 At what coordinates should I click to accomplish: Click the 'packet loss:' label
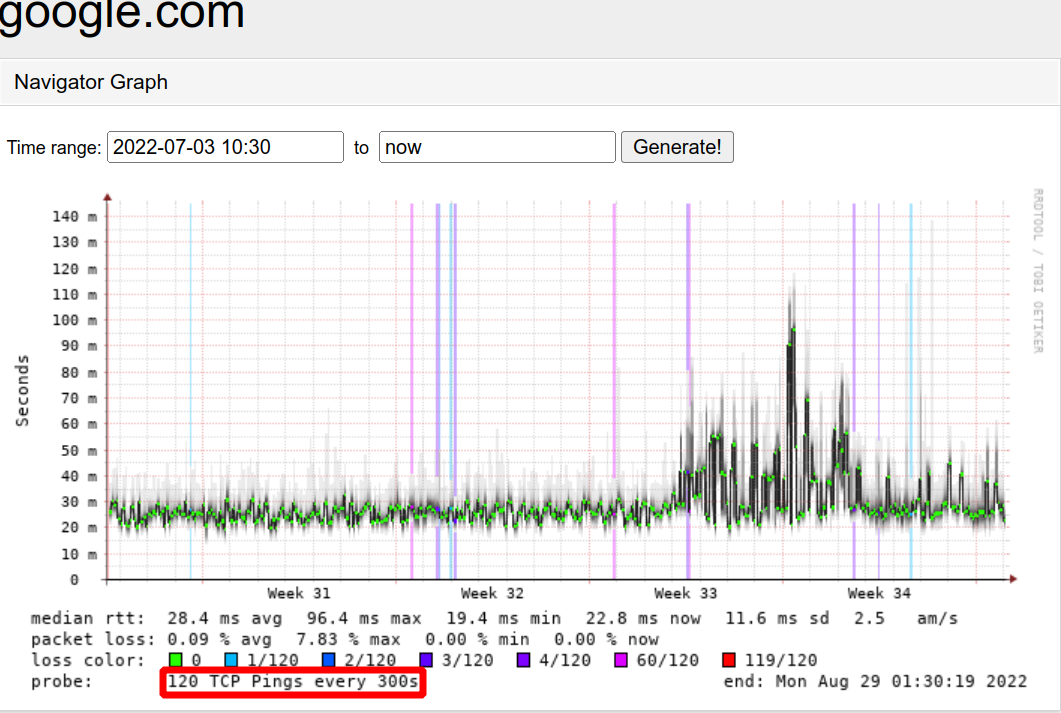pos(93,639)
